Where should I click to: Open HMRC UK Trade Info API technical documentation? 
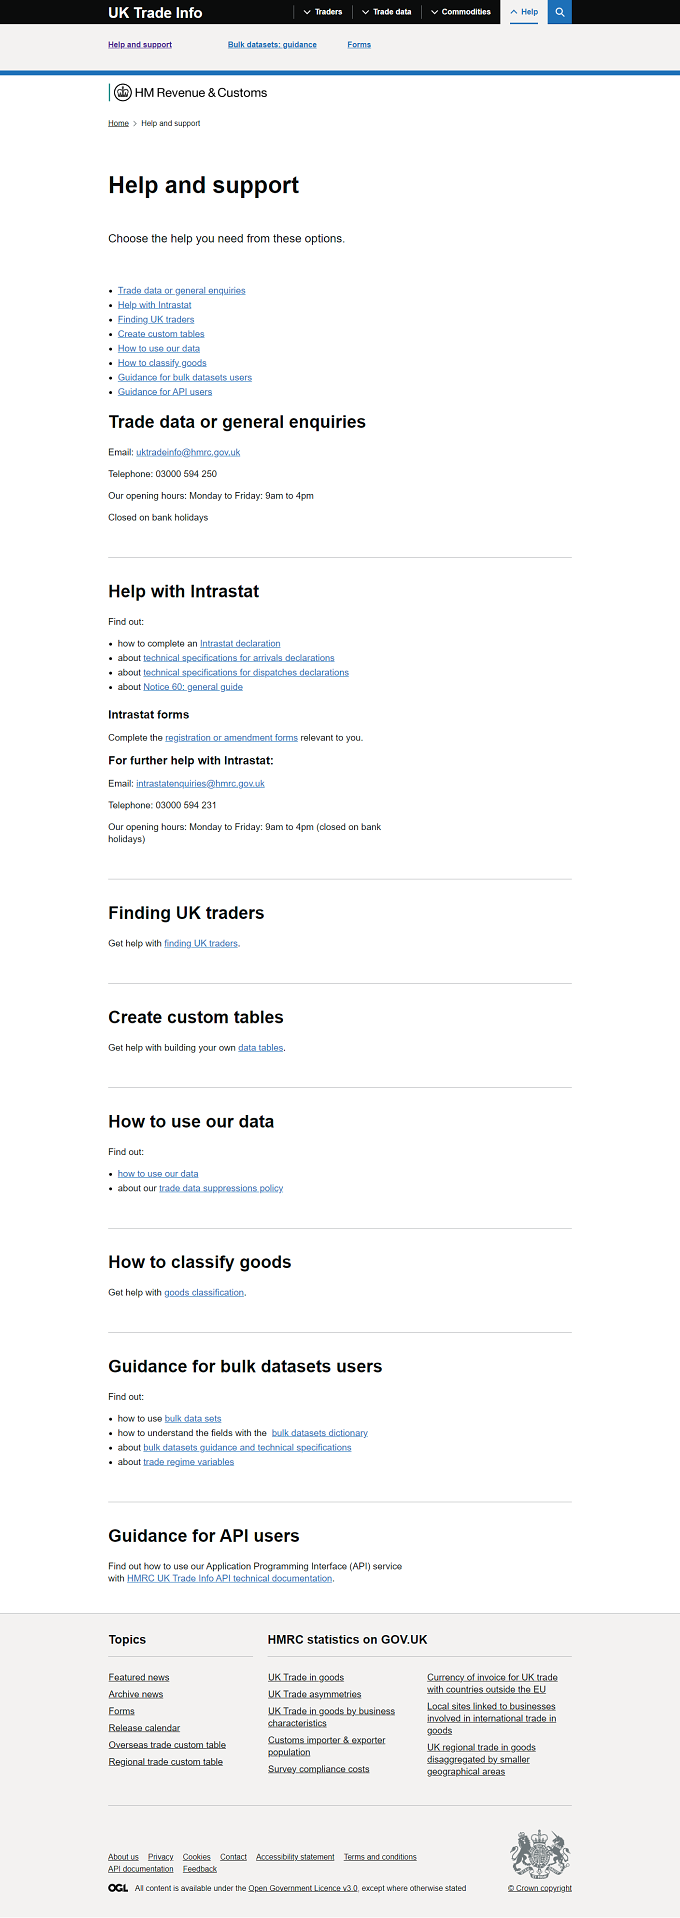pos(229,1579)
